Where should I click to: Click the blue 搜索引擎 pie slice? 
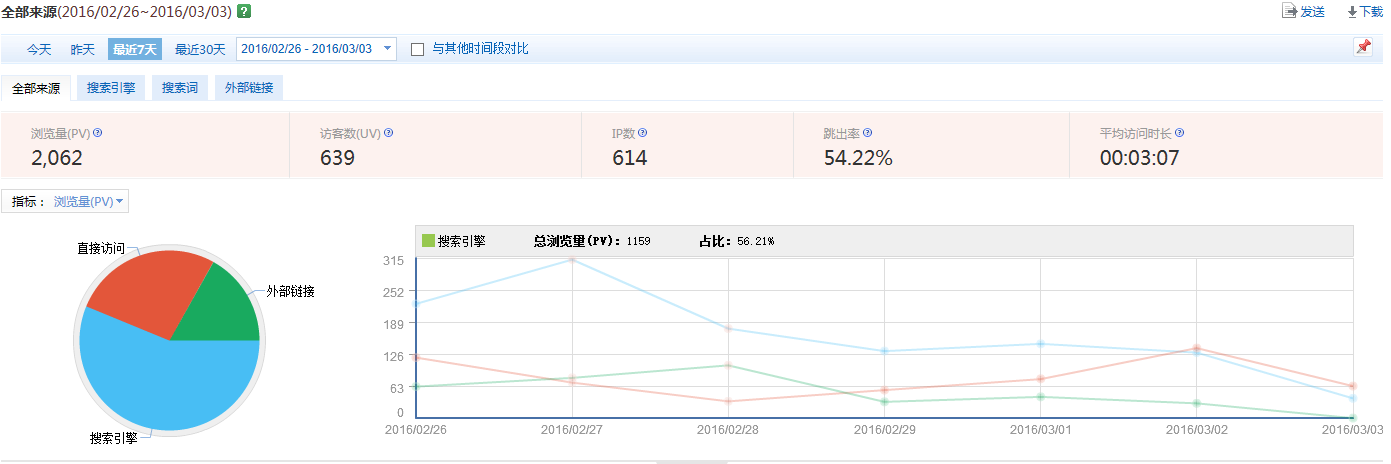(x=160, y=385)
